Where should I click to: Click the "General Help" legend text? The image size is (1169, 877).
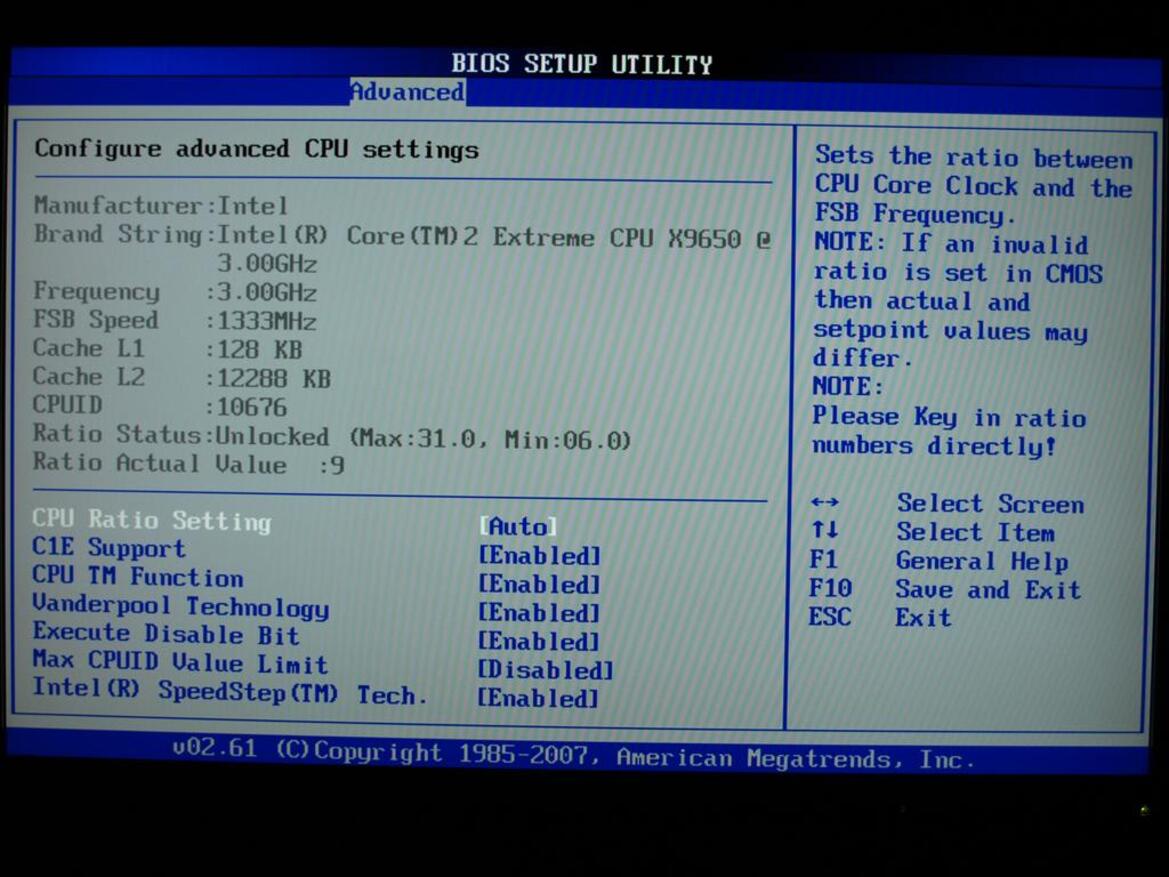click(983, 561)
